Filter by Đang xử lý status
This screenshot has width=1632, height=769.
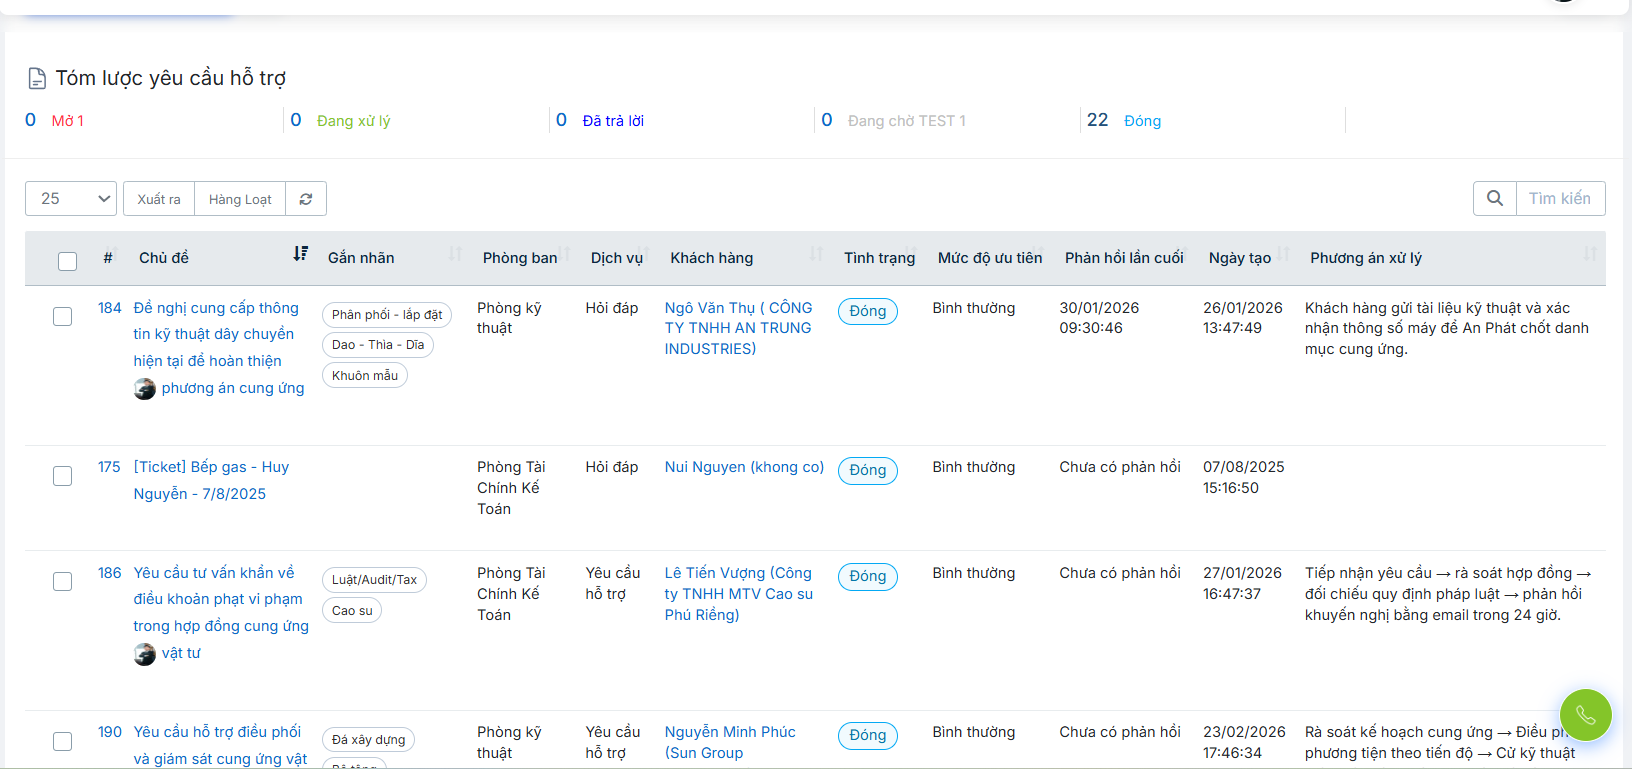point(353,121)
